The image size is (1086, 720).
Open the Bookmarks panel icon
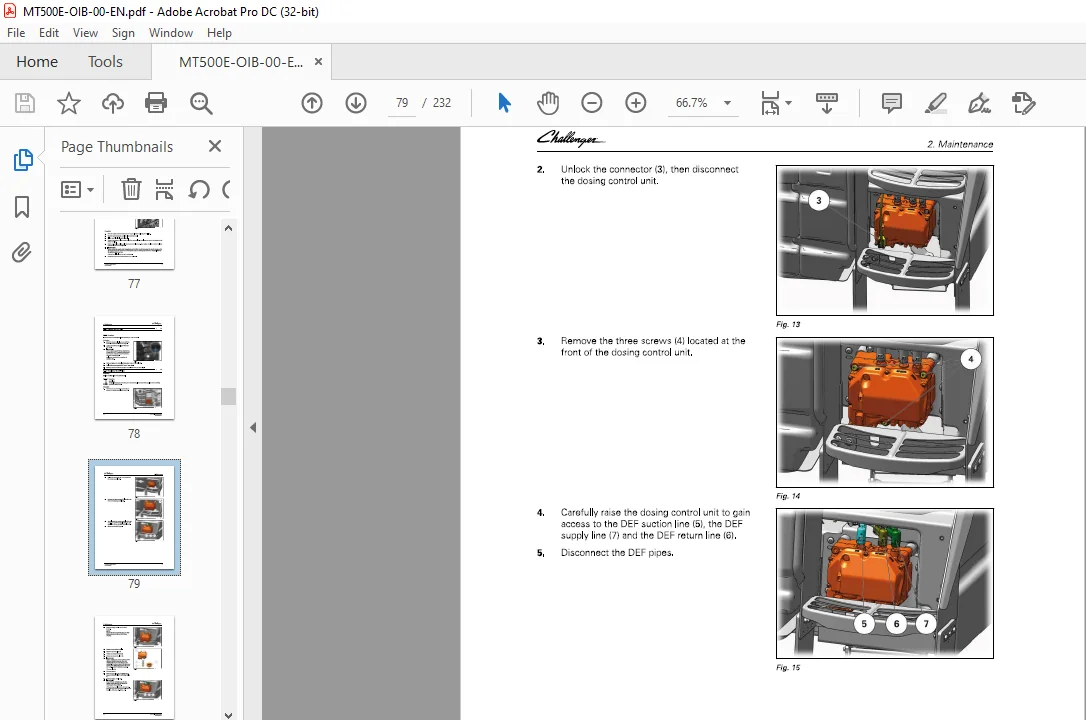coord(22,206)
